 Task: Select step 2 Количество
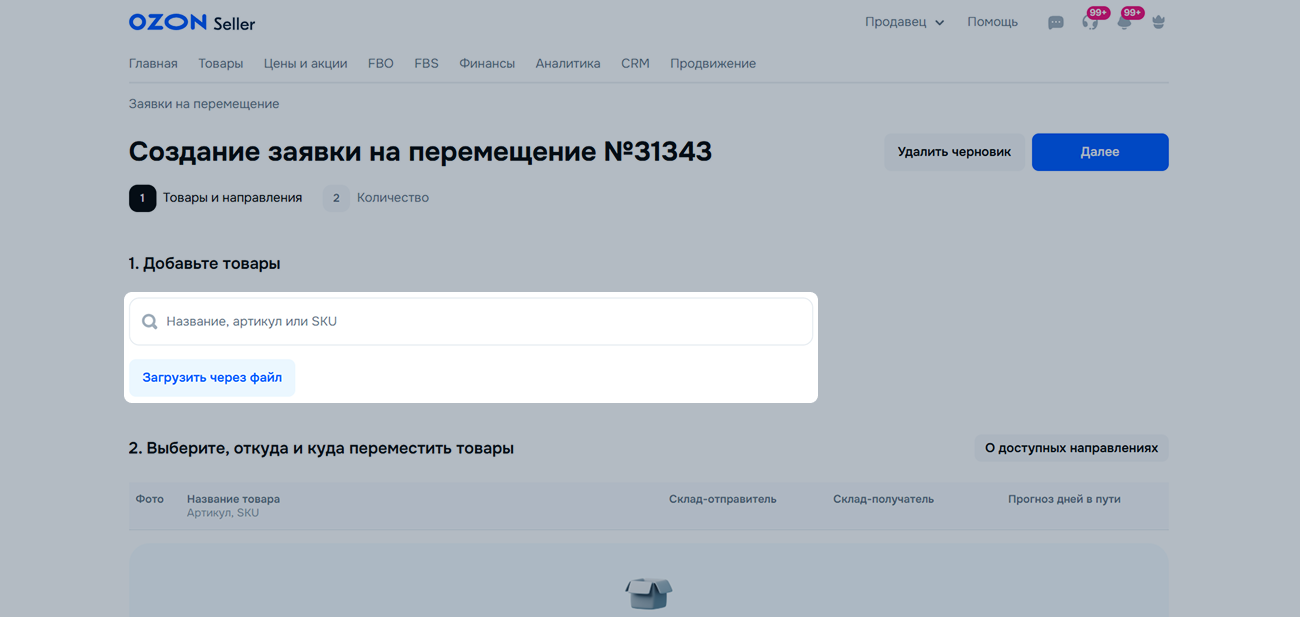[377, 198]
